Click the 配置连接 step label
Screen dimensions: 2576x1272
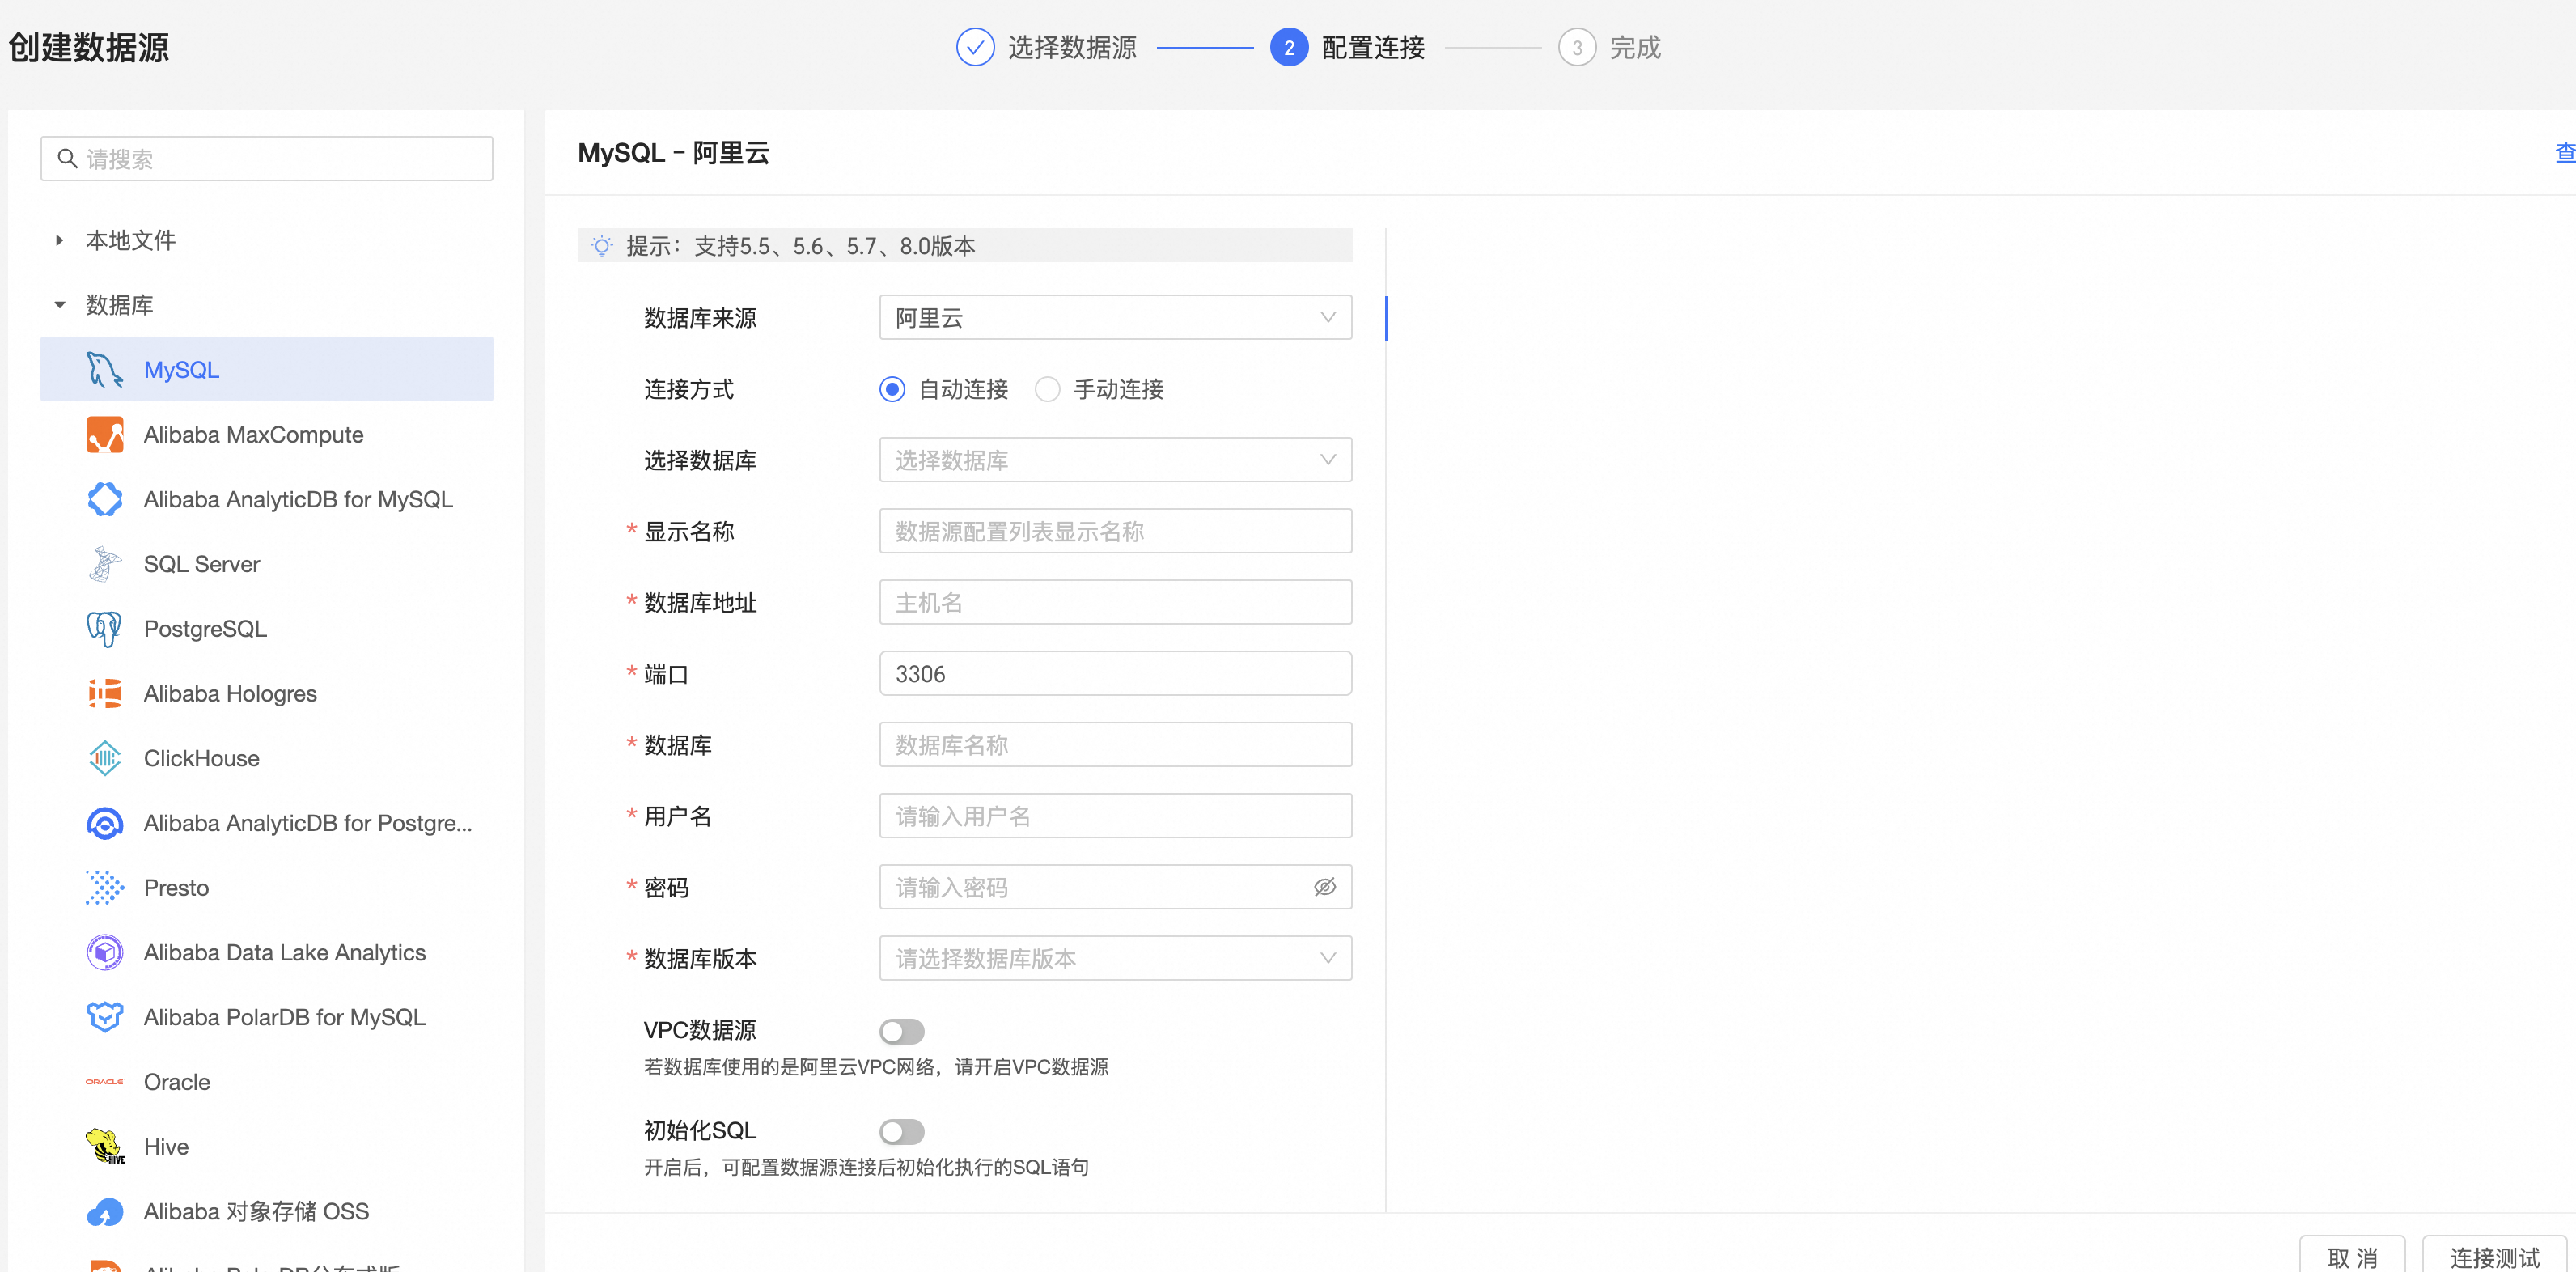[x=1373, y=47]
